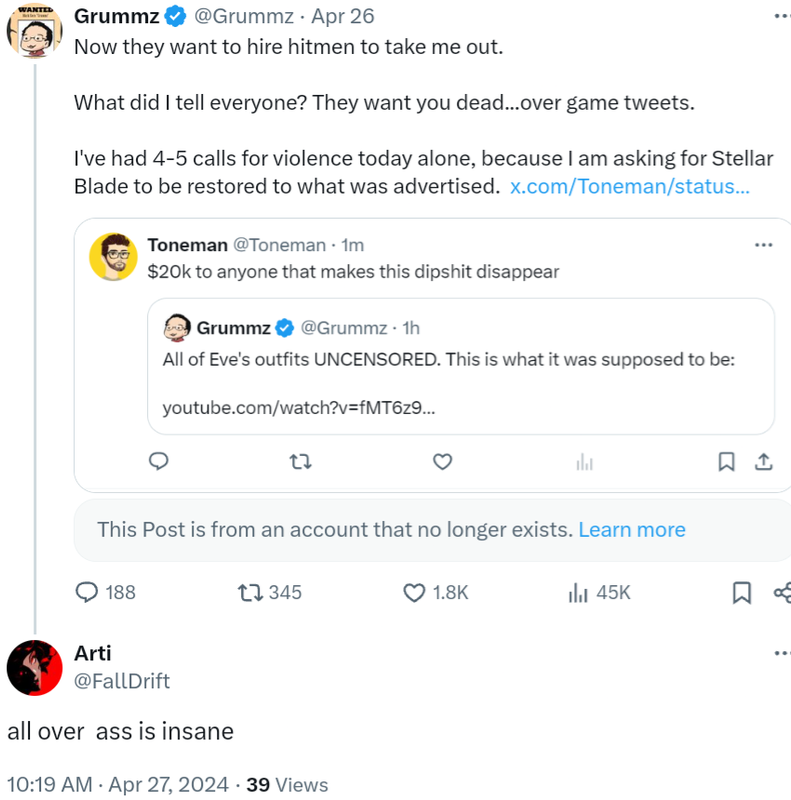Screen dimensions: 791x800
Task: Share the quoted Toneman post
Action: pyautogui.click(x=762, y=461)
